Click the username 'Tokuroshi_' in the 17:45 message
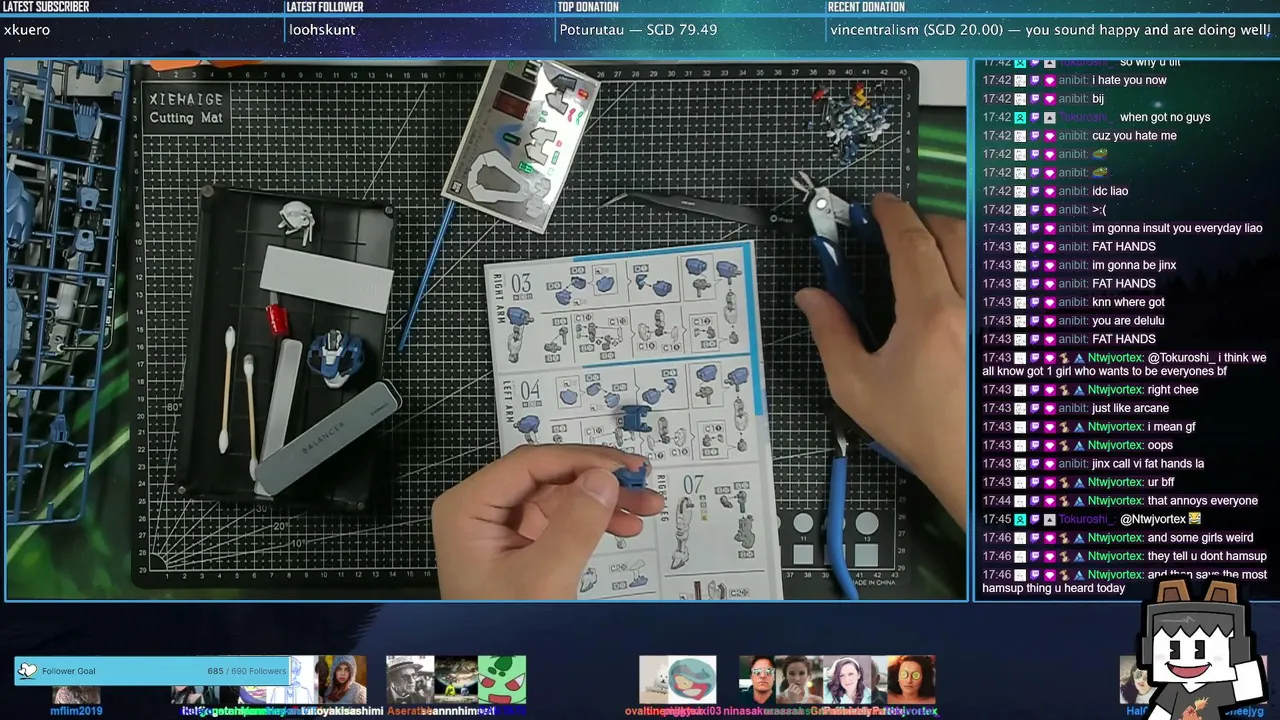1280x720 pixels. click(x=1086, y=520)
